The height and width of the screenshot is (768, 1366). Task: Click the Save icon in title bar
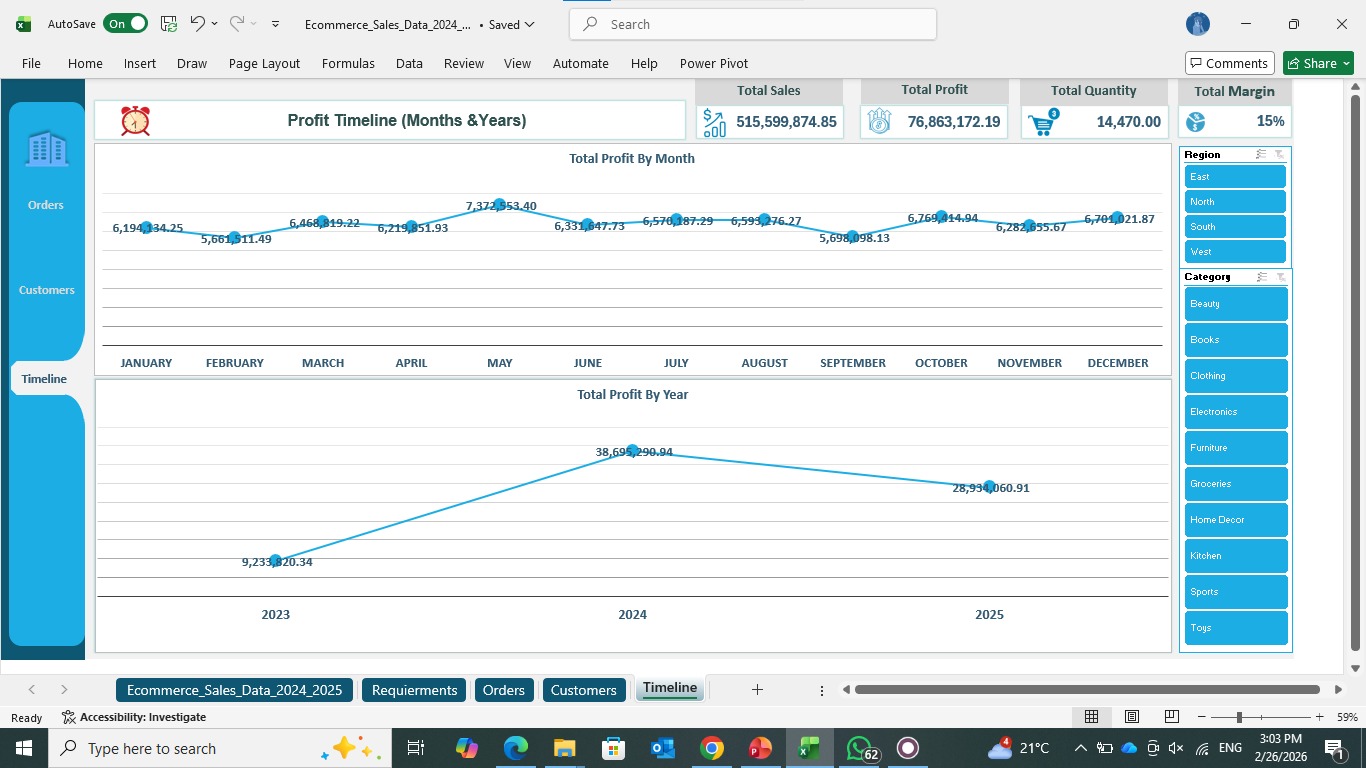(x=169, y=24)
